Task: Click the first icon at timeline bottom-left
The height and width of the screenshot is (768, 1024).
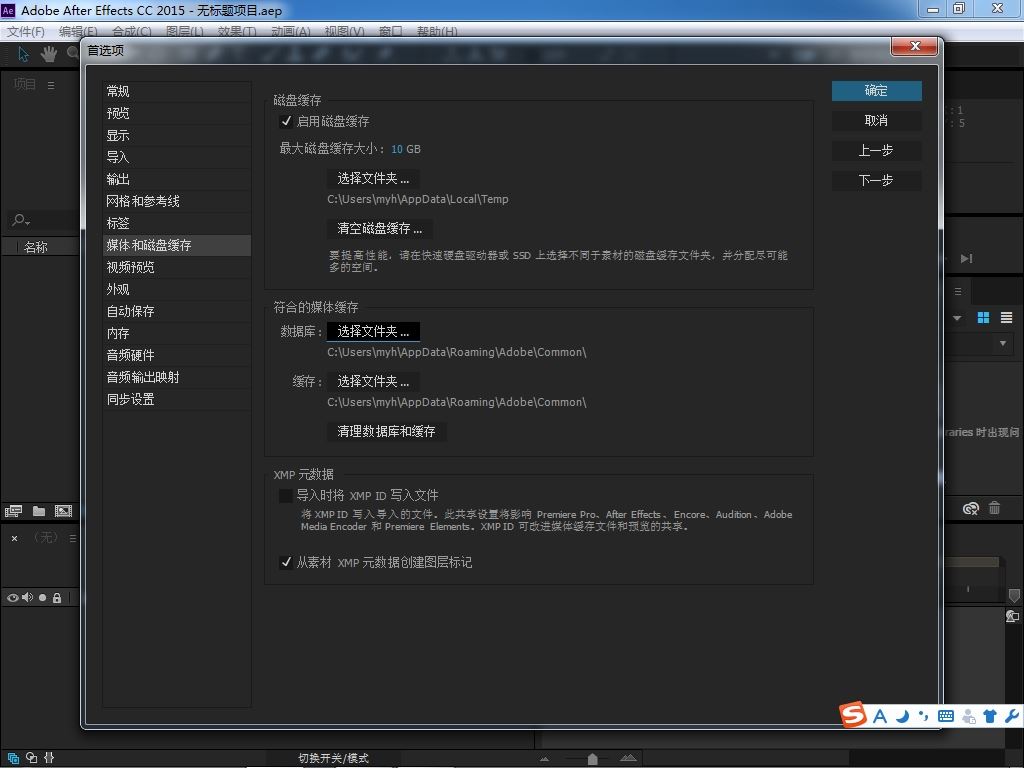Action: coord(13,758)
